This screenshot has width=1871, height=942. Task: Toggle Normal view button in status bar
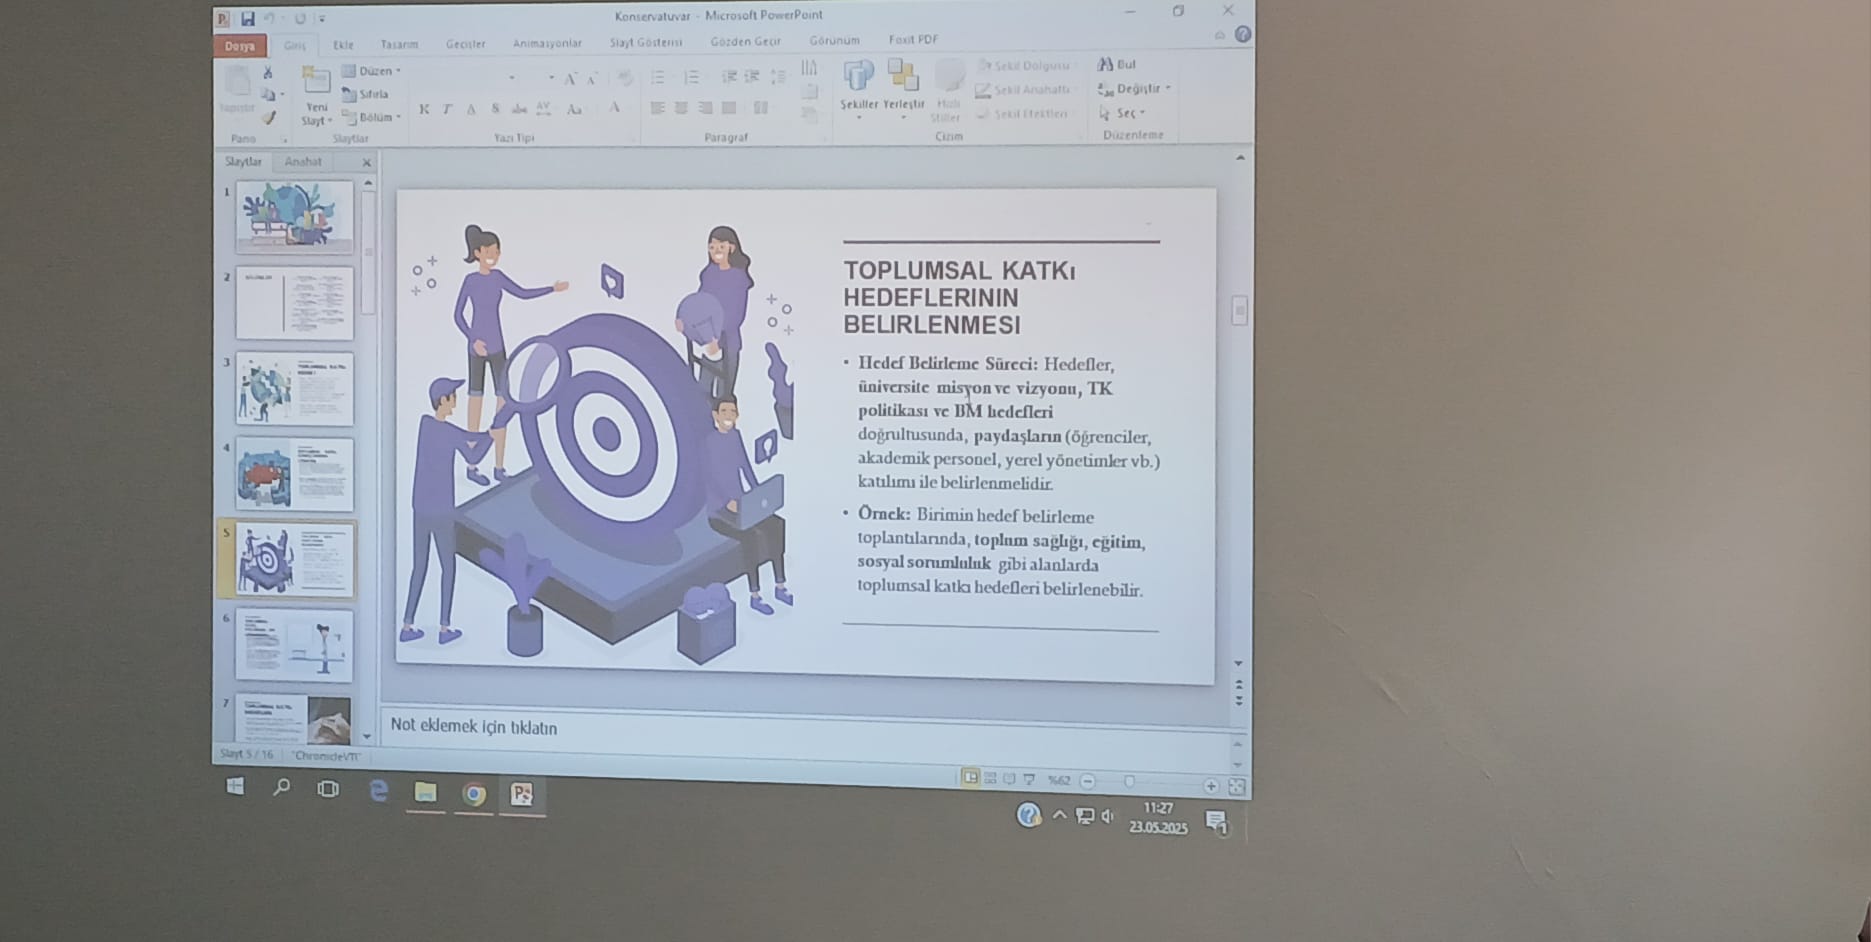coord(969,778)
